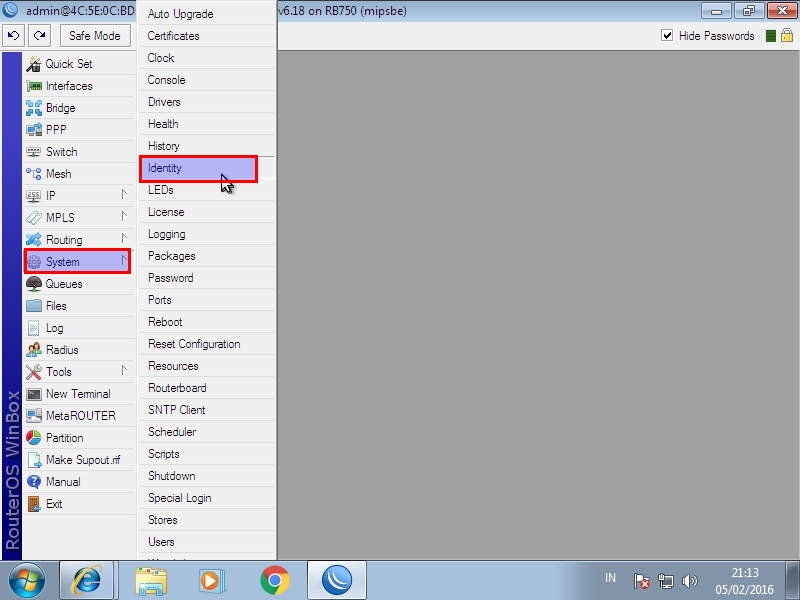Select Users in the System submenu
This screenshot has width=800, height=600.
pos(207,542)
